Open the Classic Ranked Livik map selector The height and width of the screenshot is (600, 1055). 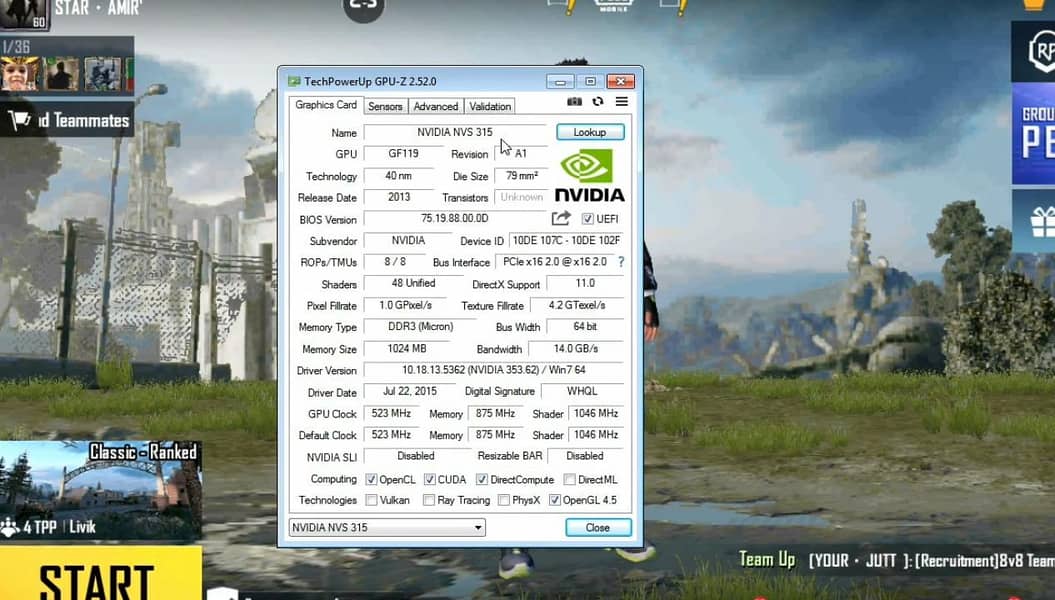100,490
